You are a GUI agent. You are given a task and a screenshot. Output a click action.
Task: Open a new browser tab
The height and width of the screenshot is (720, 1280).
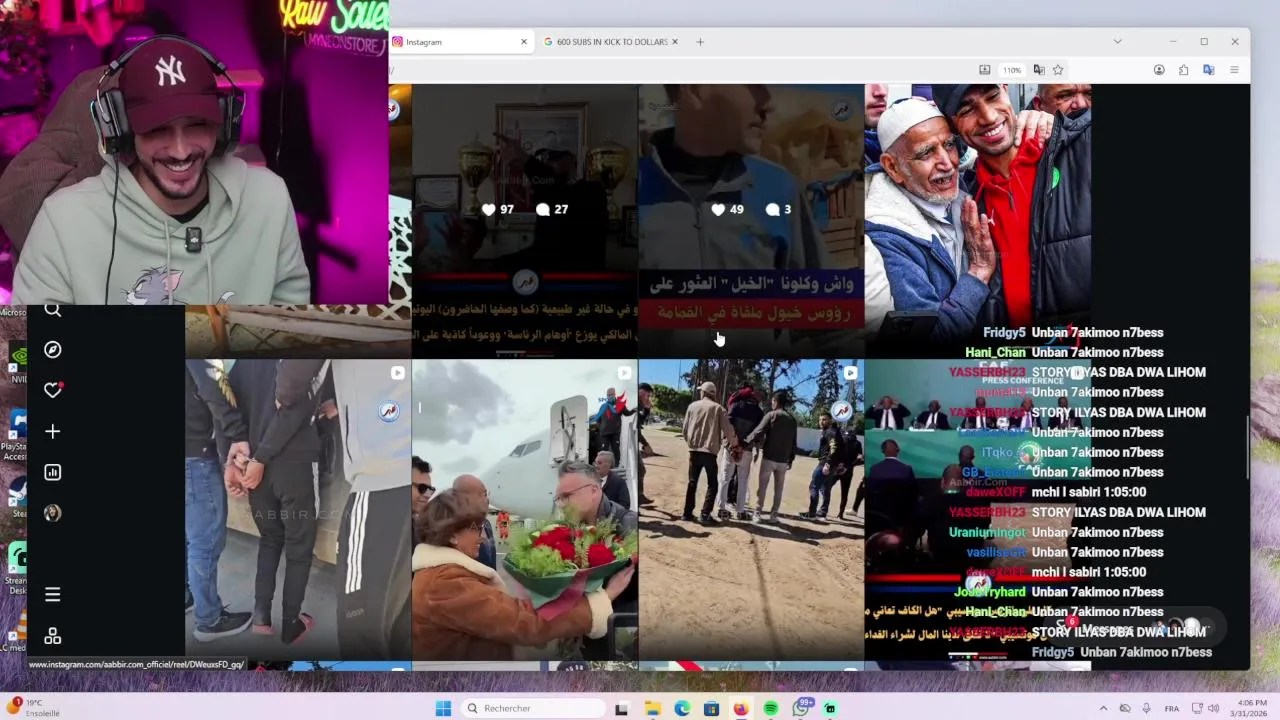(700, 42)
